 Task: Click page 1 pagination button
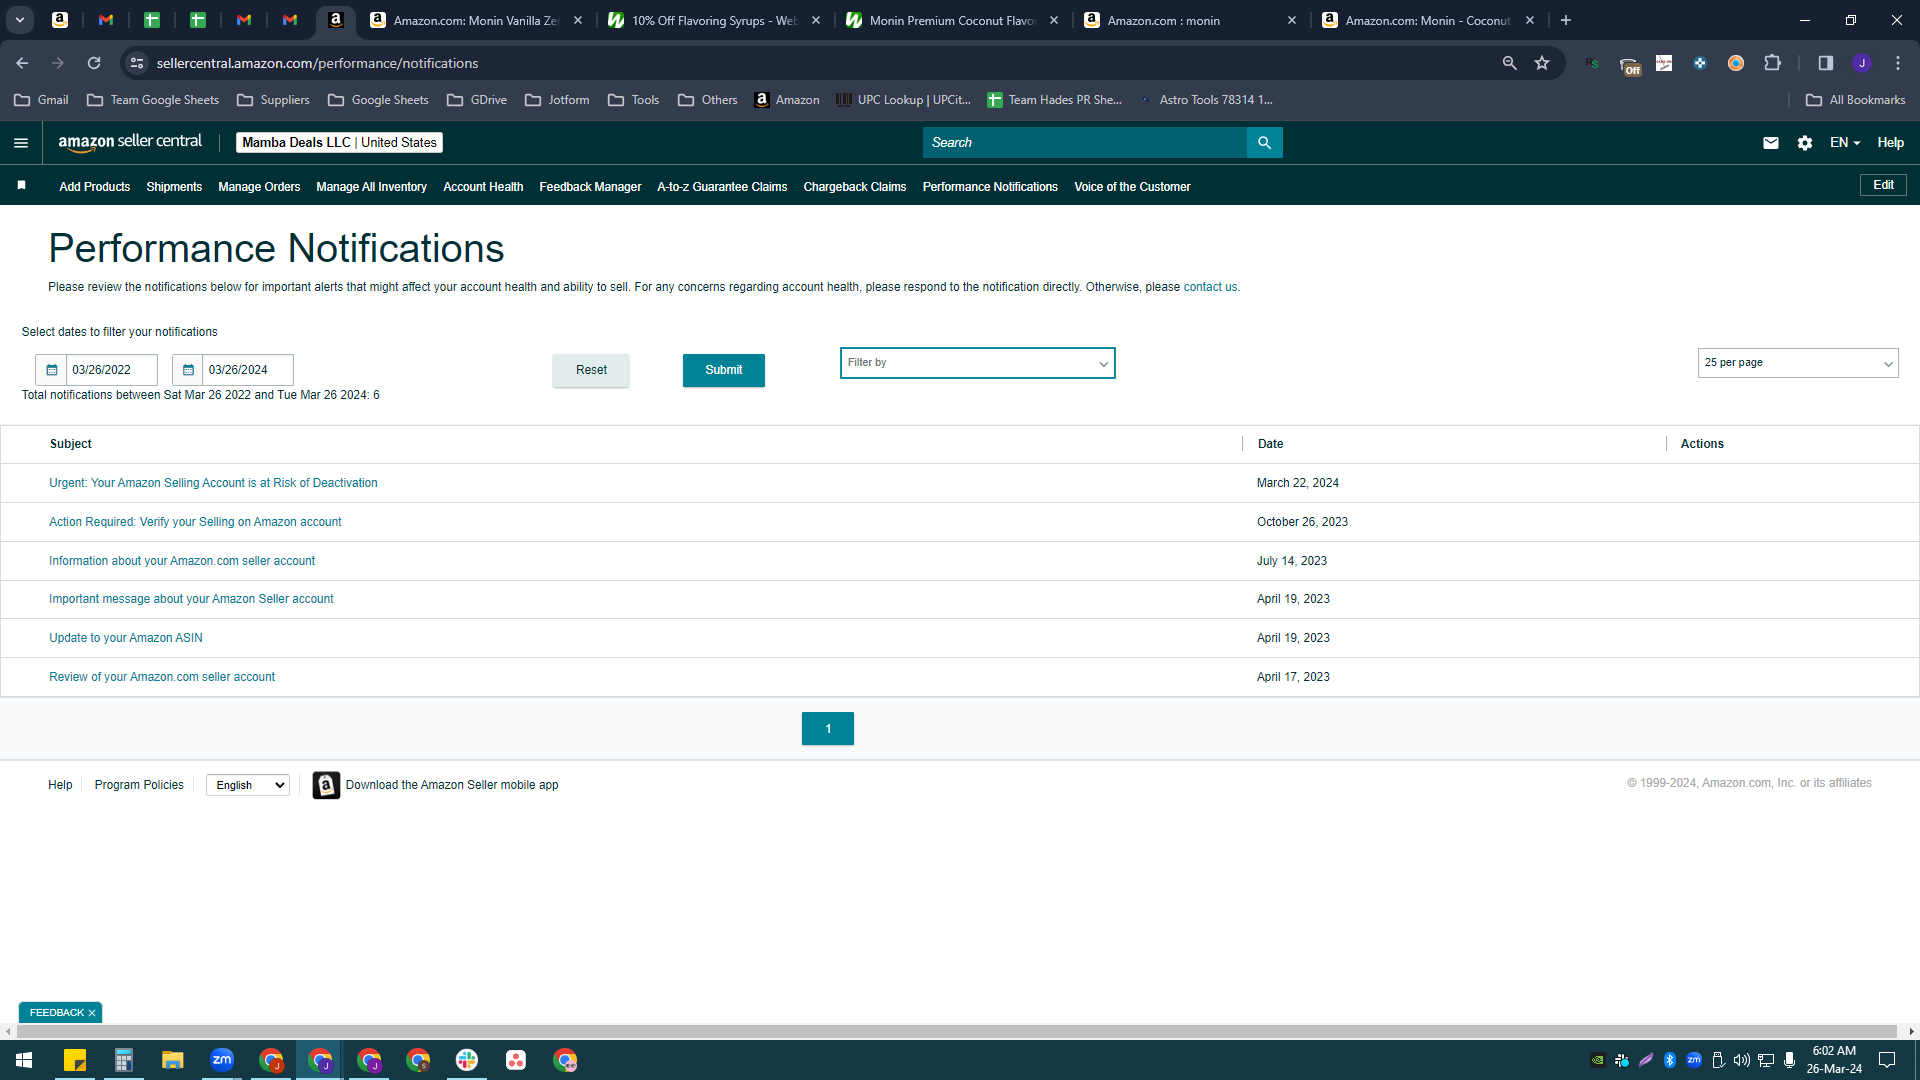coord(827,729)
